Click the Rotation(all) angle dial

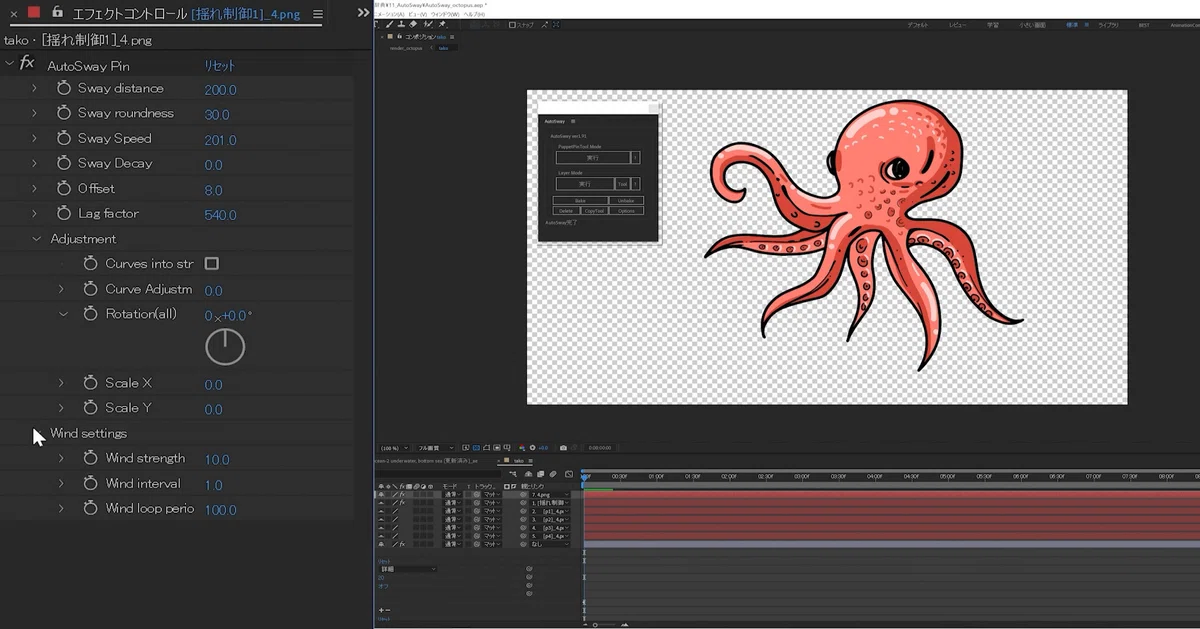coord(225,346)
